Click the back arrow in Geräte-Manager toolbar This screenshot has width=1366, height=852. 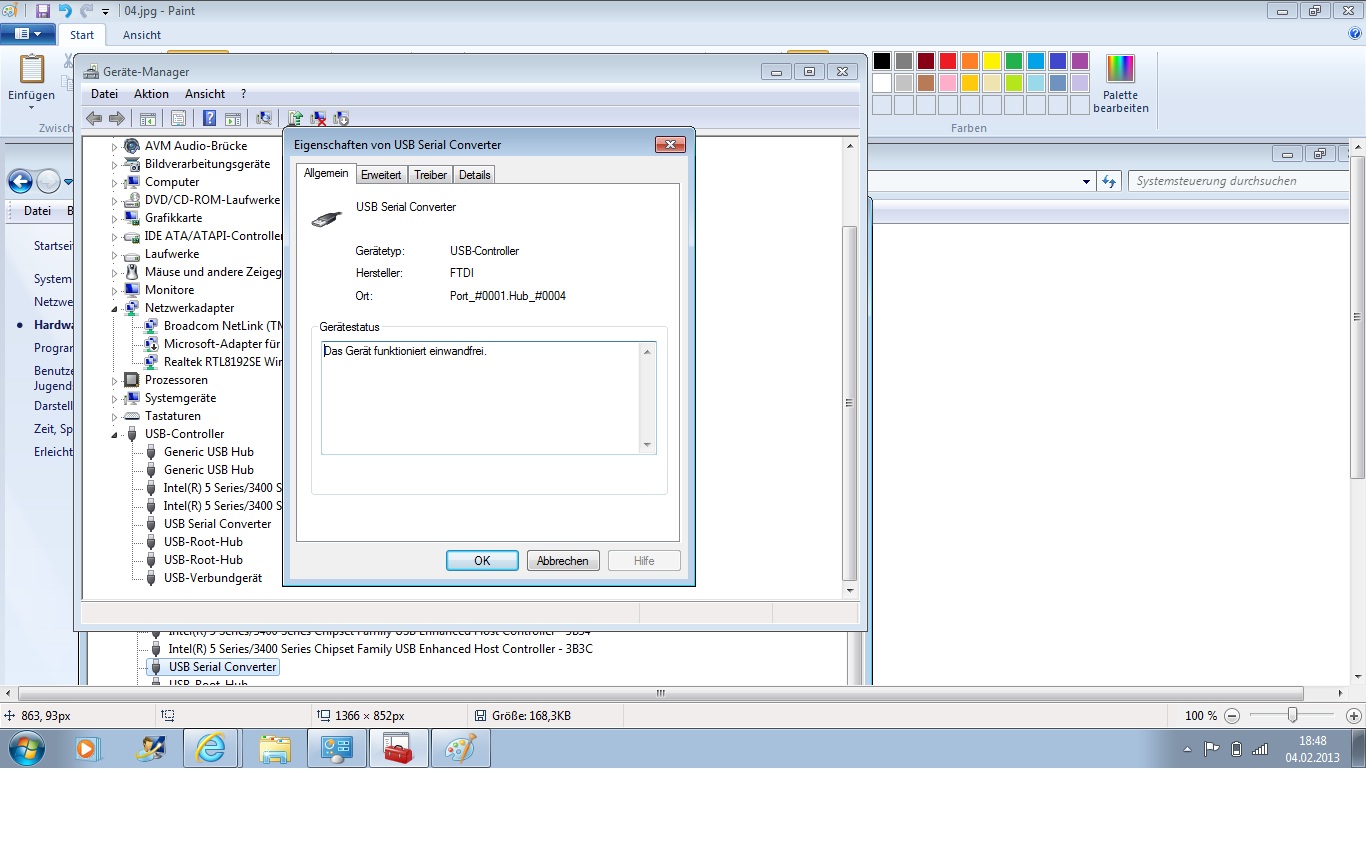point(94,118)
